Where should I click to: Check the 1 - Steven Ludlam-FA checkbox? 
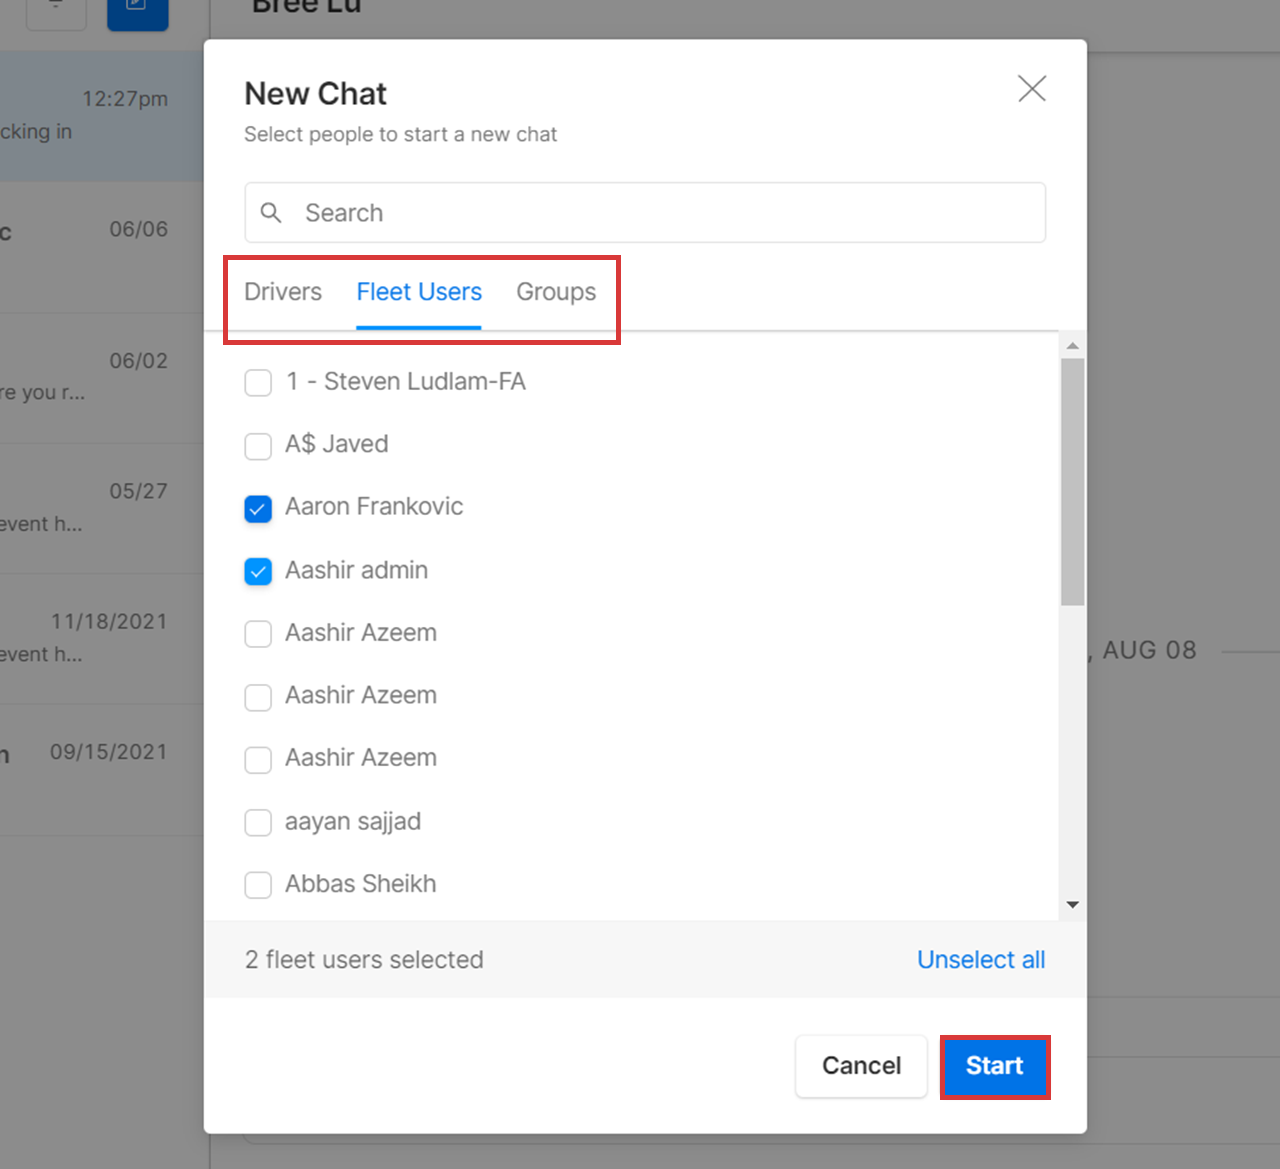point(258,383)
